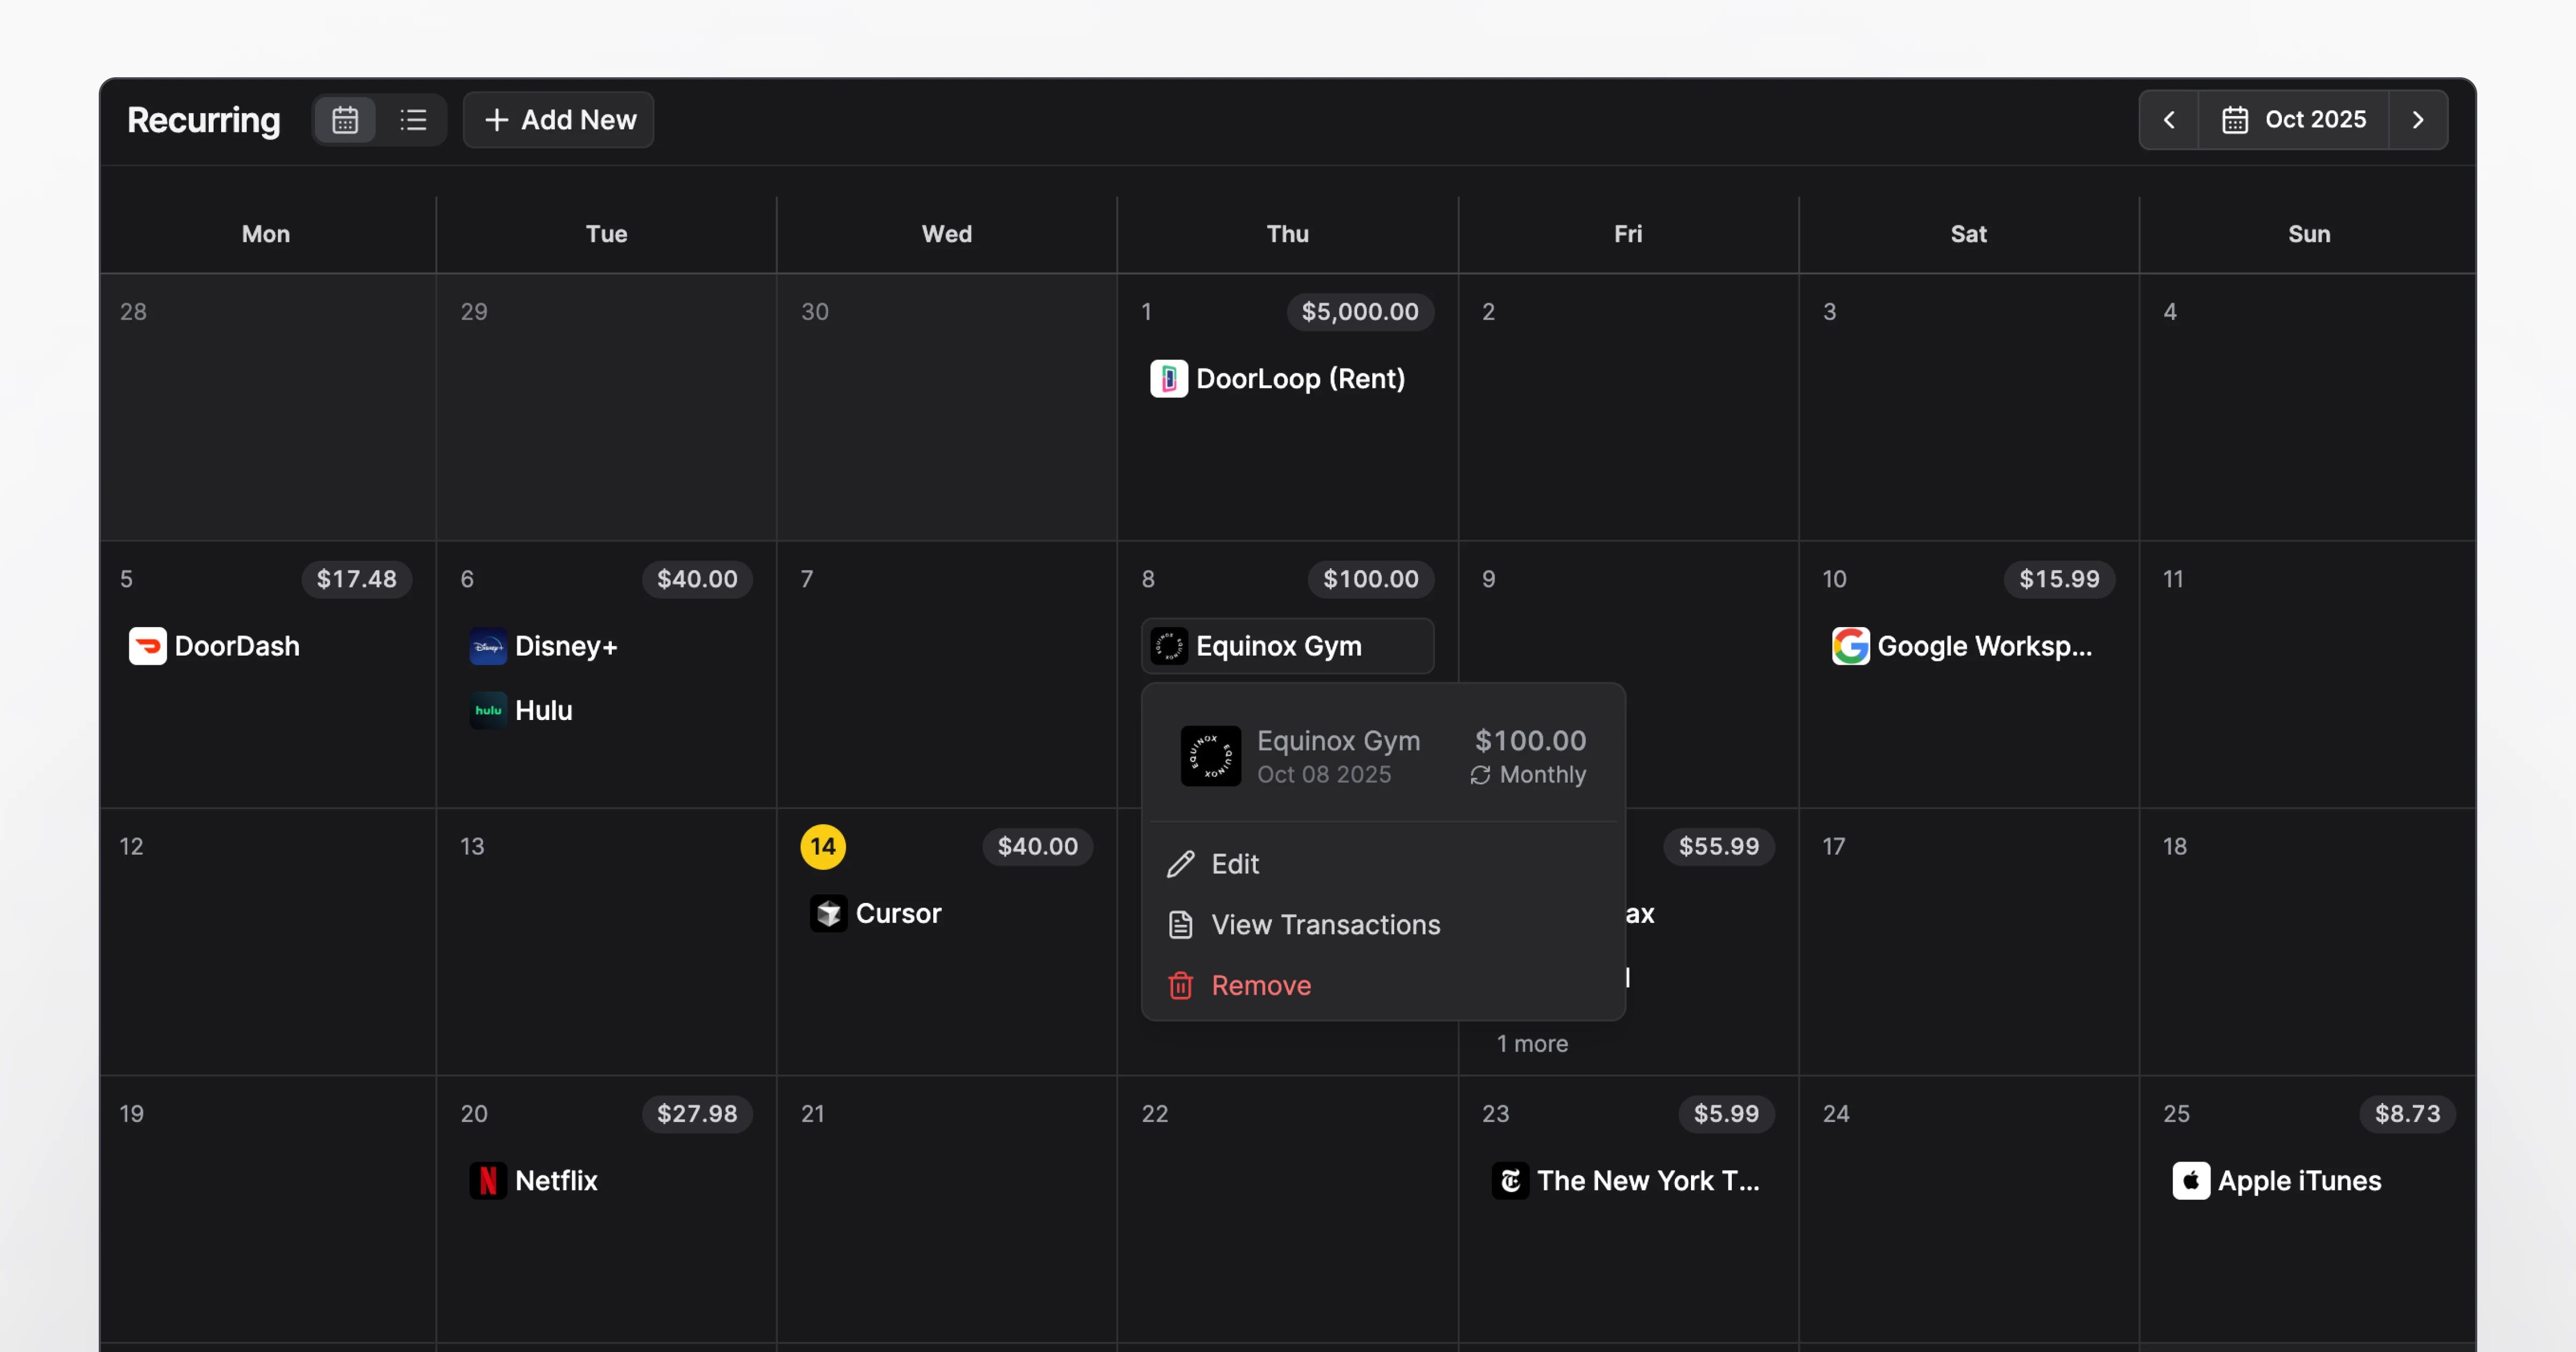2576x1352 pixels.
Task: Select Edit in the Equinox Gym menu
Action: (1235, 864)
